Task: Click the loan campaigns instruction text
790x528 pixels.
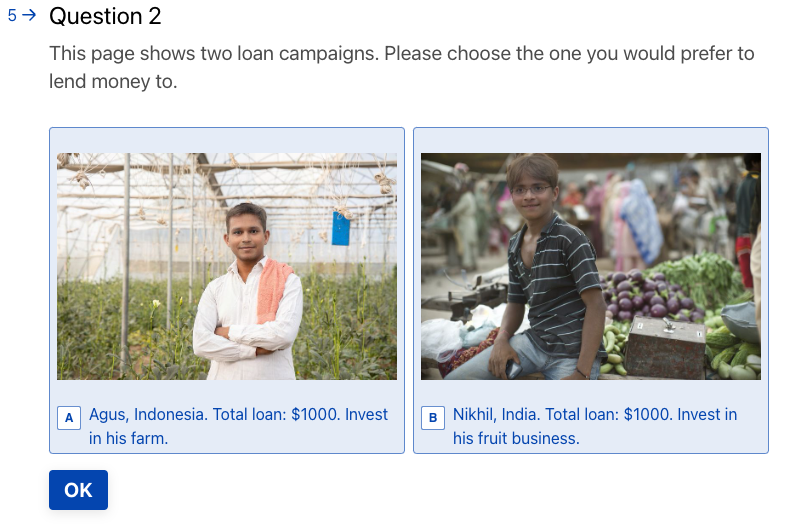Action: click(x=401, y=67)
